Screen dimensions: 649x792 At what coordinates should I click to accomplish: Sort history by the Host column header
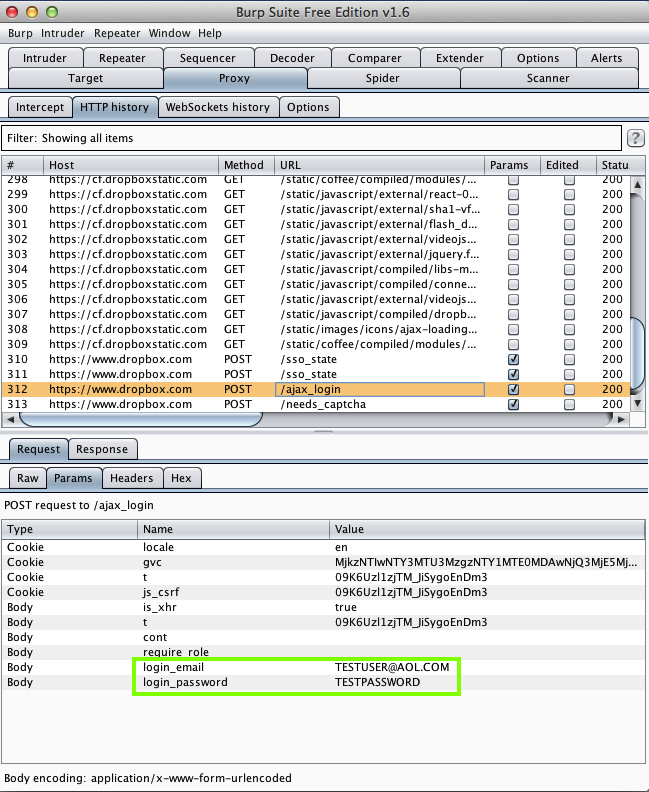(131, 165)
